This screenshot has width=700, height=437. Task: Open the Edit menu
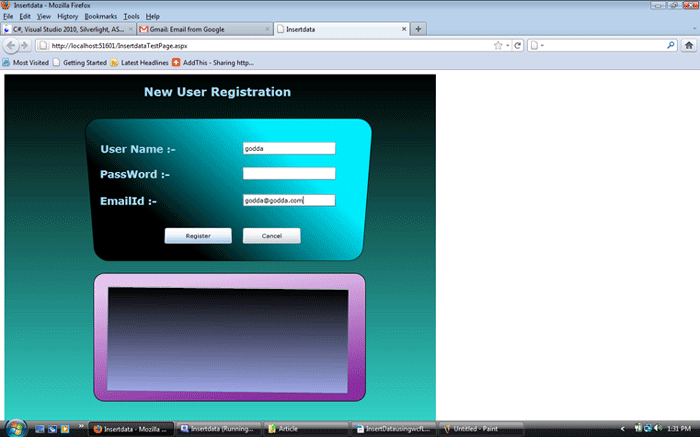[x=25, y=17]
